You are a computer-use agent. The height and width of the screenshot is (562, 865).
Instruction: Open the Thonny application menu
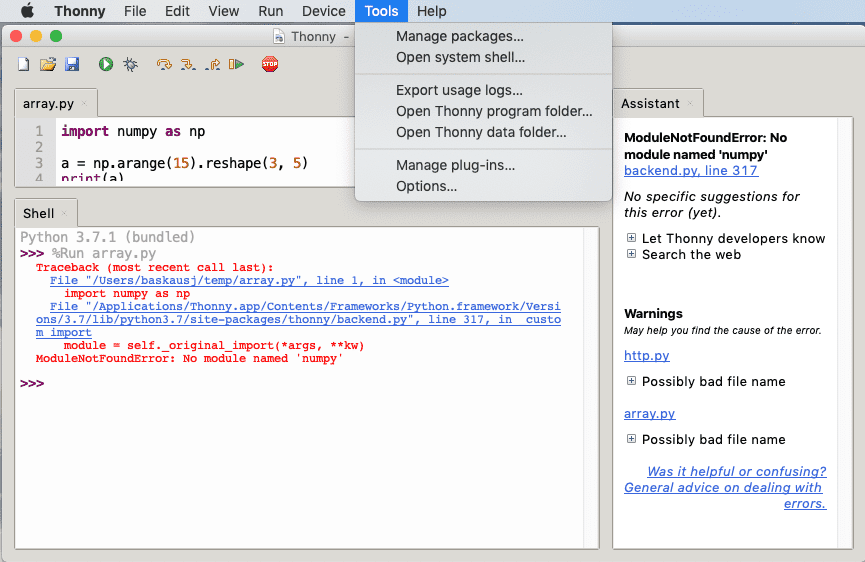79,11
